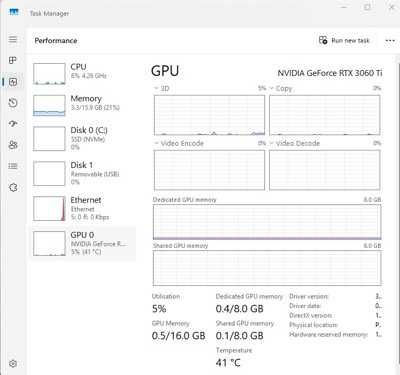Select the Performance page icon in sidebar
Viewport: 400px width, 375px height.
13,82
